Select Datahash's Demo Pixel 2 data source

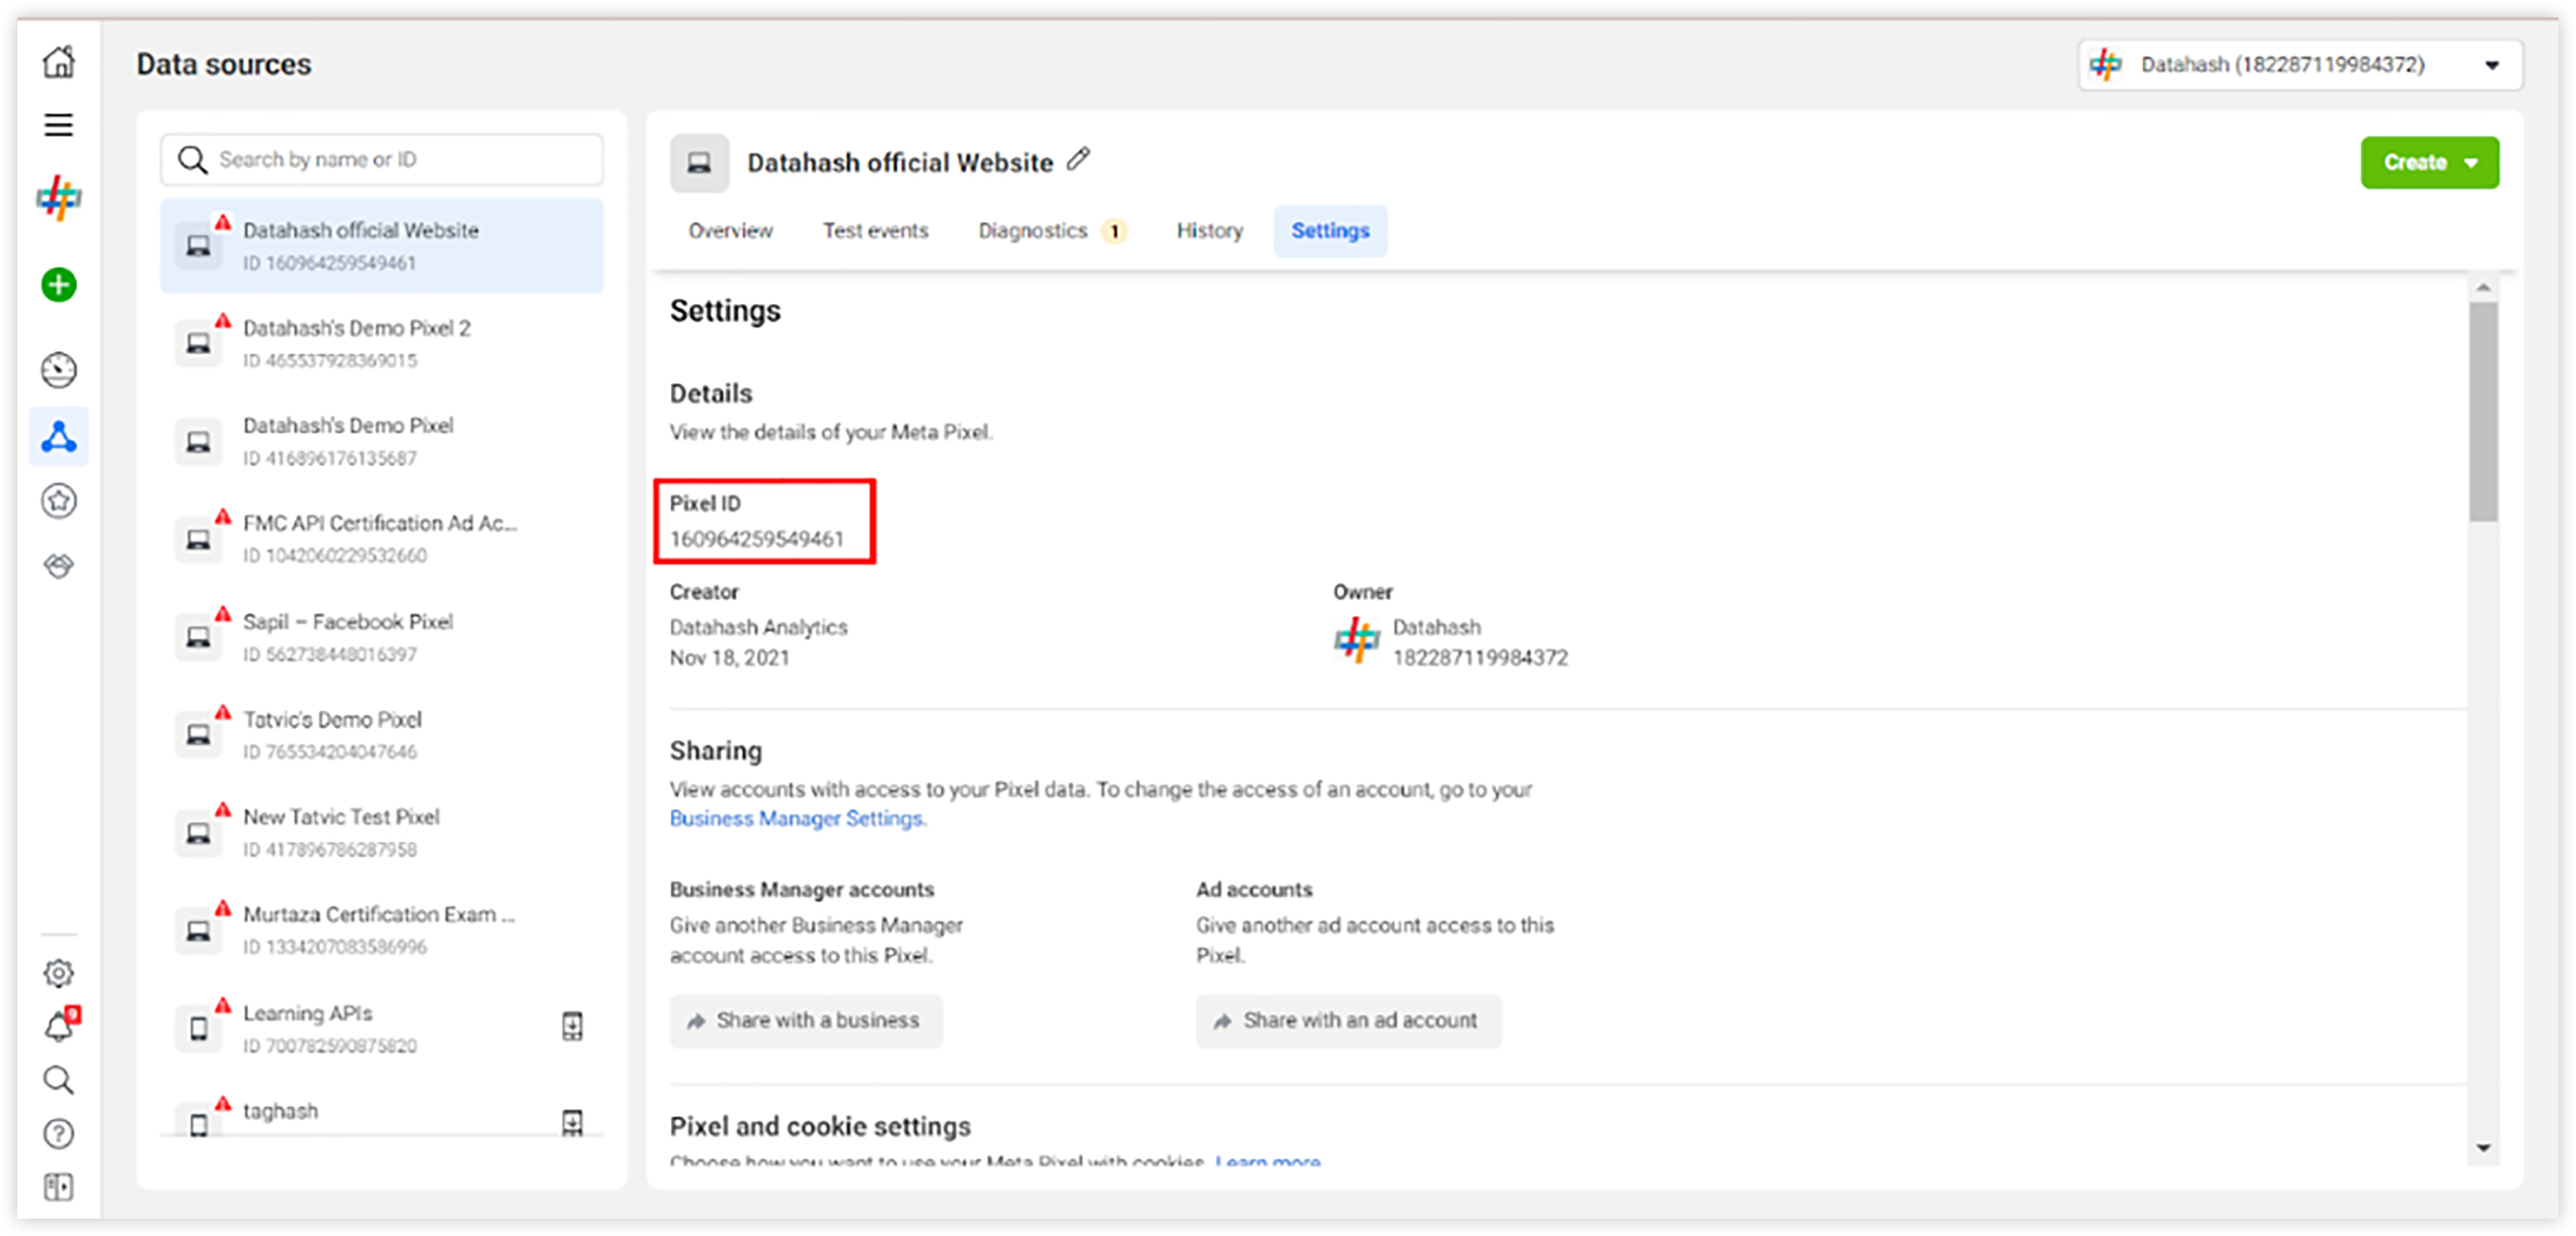pos(382,343)
